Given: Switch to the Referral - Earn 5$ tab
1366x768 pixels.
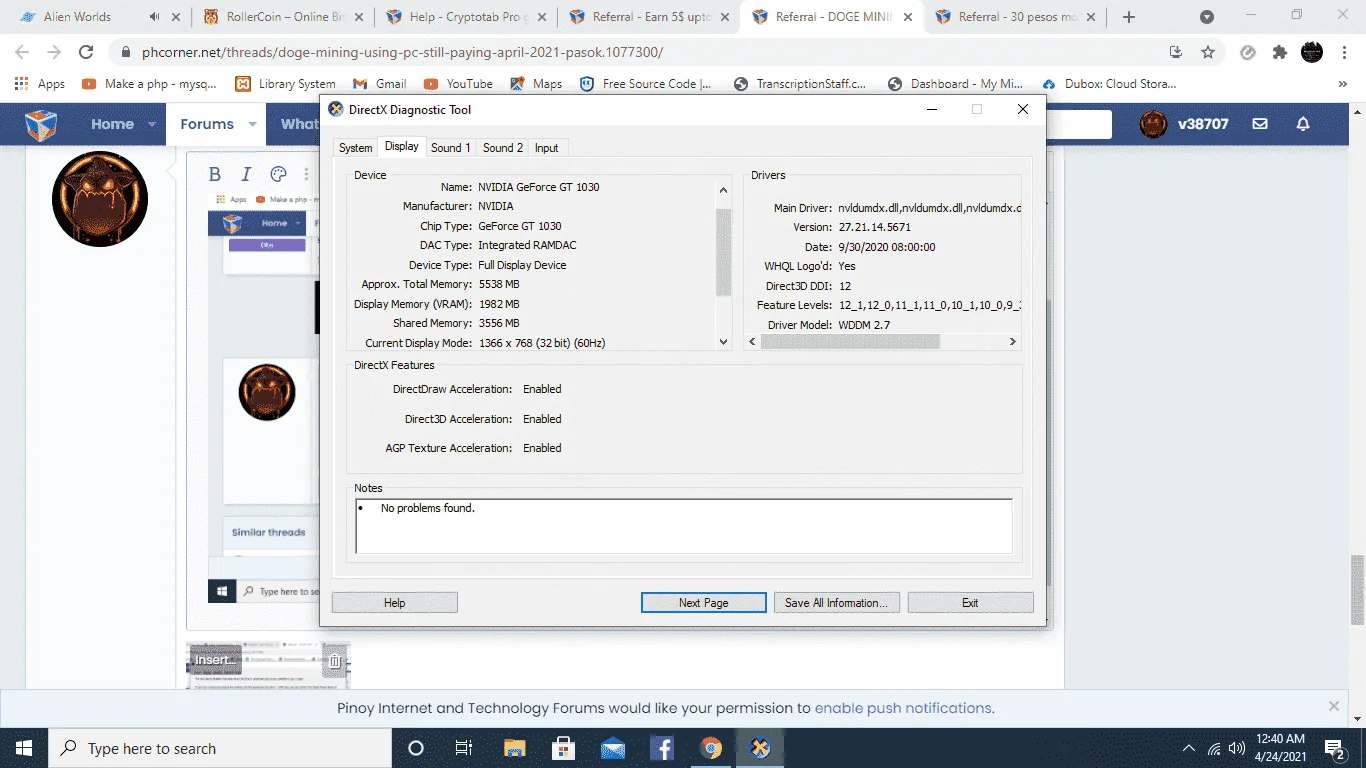Looking at the screenshot, I should coord(648,17).
